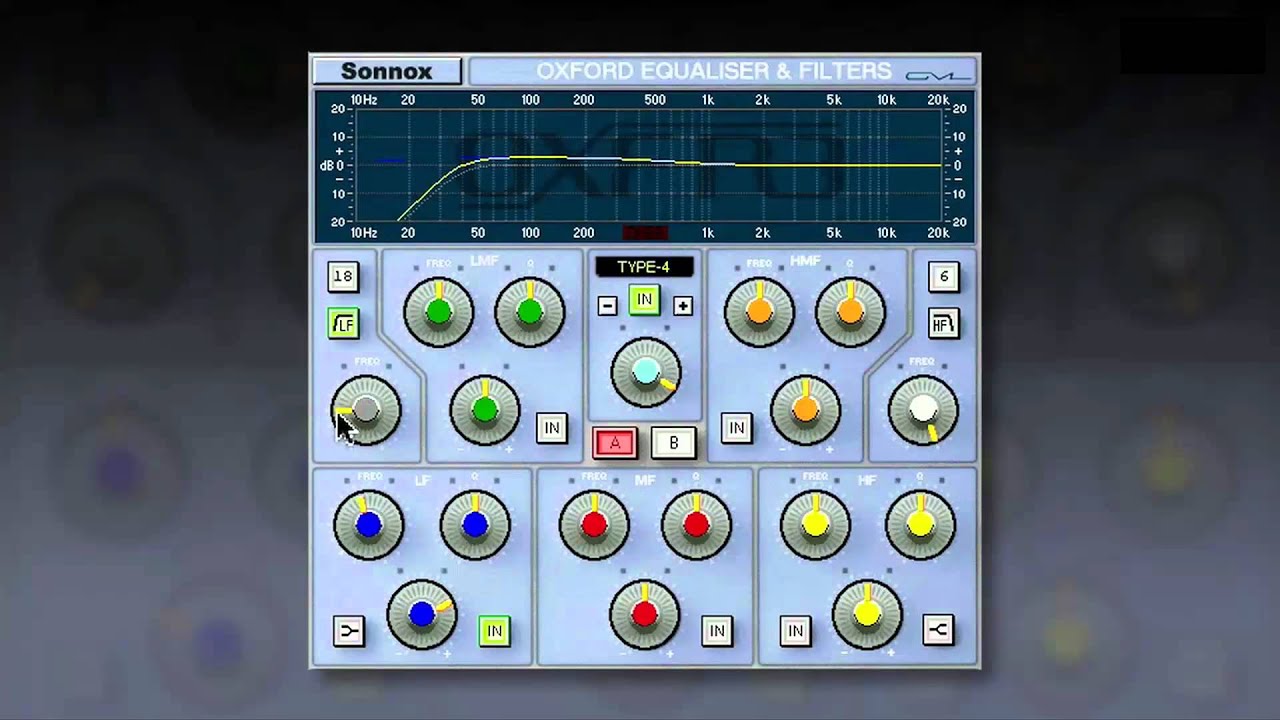Click the LF blue gain knob
This screenshot has width=1280, height=720.
coord(422,614)
